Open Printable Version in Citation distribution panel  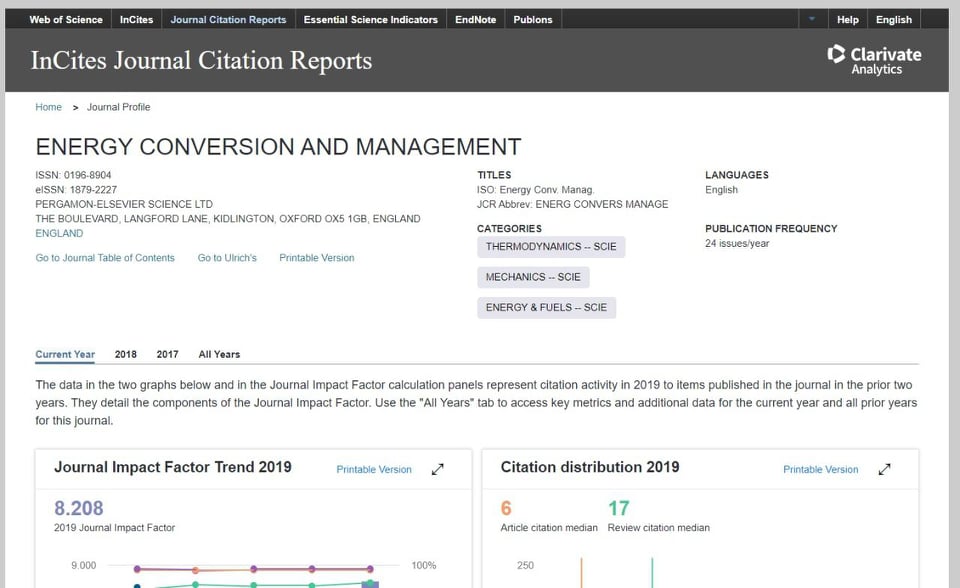point(820,469)
